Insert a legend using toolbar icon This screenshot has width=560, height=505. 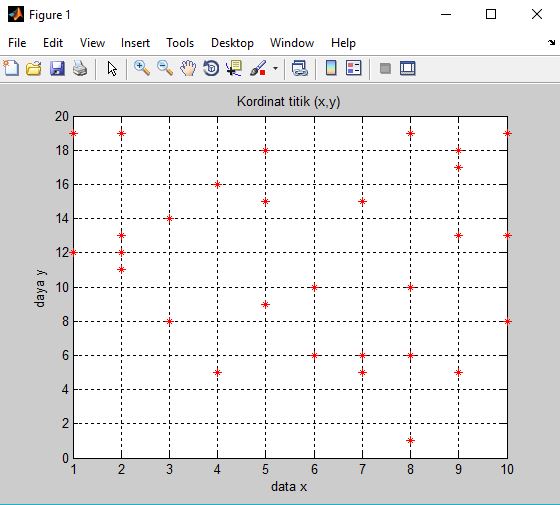pos(354,68)
